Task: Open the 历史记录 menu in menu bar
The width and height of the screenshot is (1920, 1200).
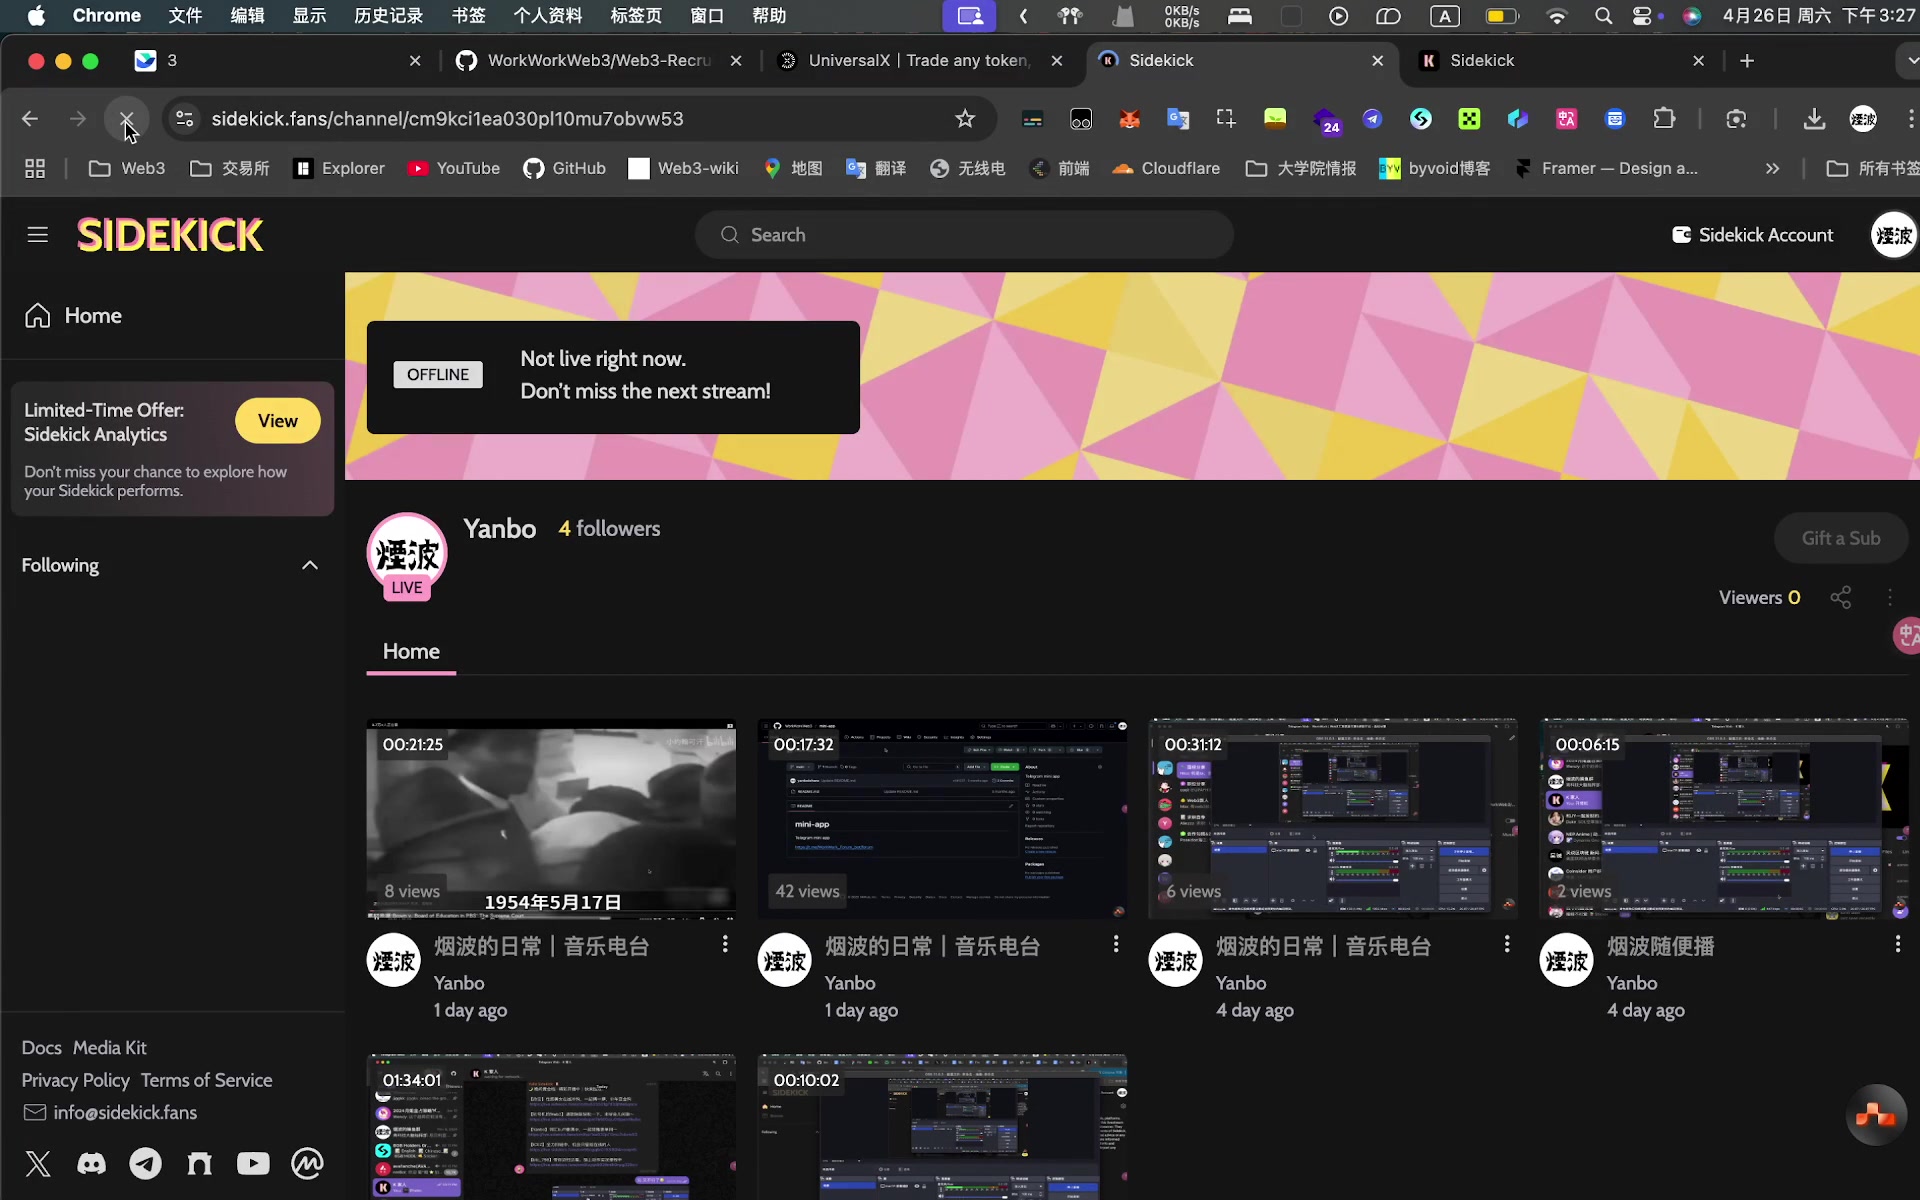Action: point(388,16)
